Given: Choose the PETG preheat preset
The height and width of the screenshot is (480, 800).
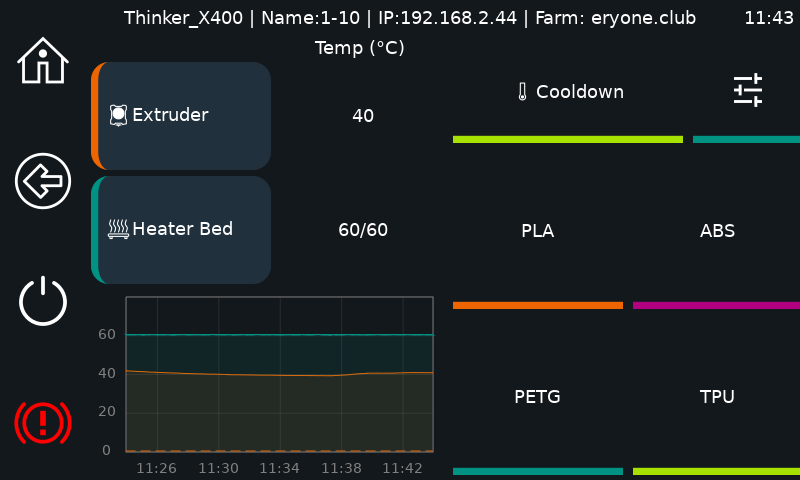Looking at the screenshot, I should [x=538, y=396].
